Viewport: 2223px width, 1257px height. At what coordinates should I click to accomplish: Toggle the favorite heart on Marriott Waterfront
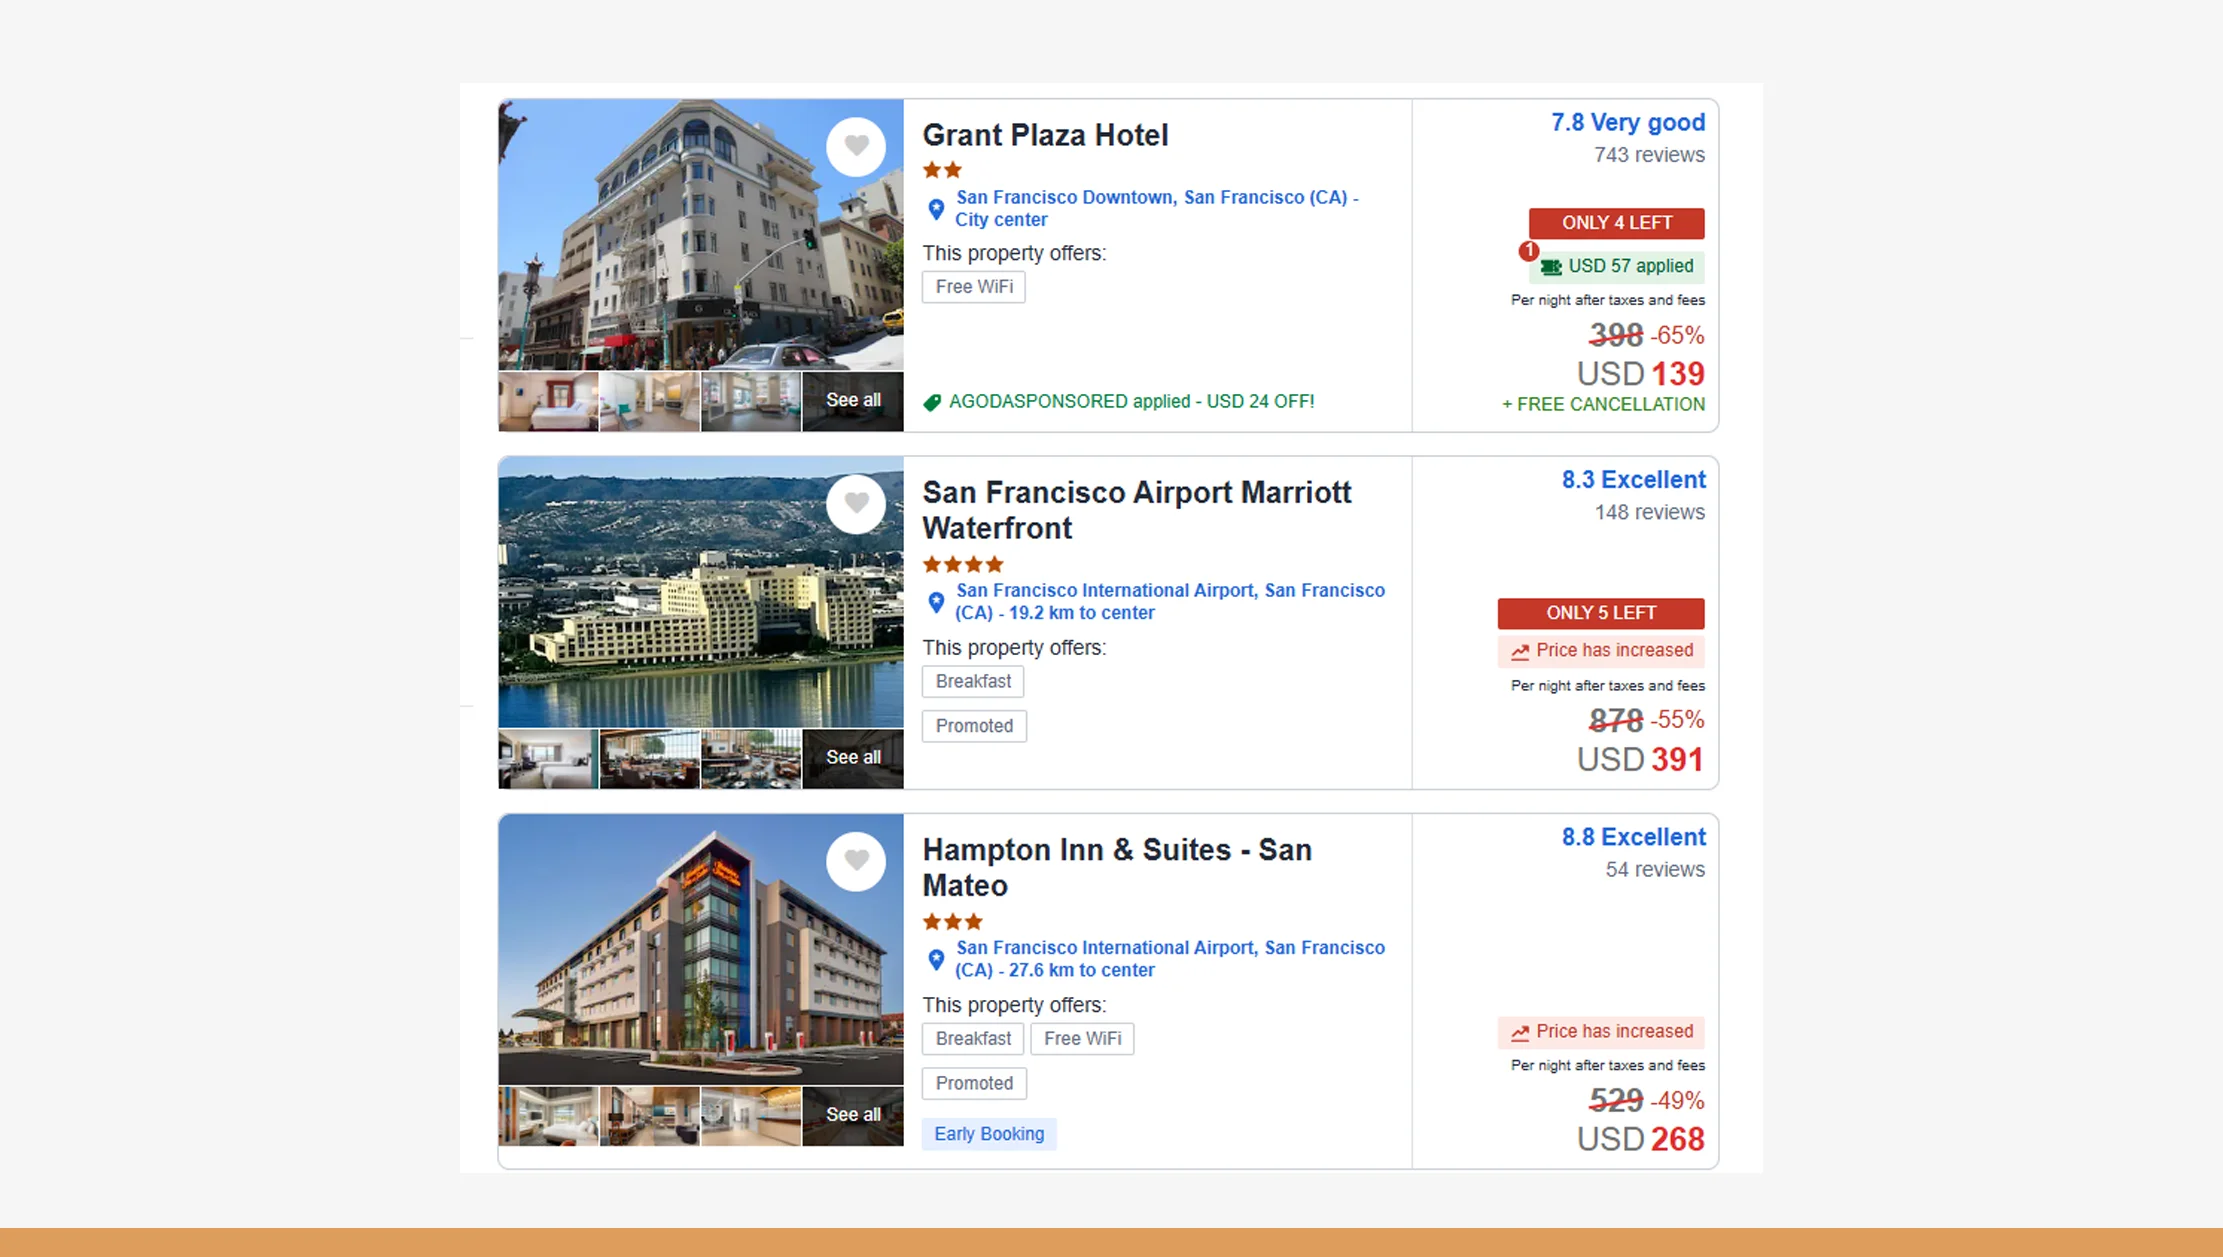(856, 503)
